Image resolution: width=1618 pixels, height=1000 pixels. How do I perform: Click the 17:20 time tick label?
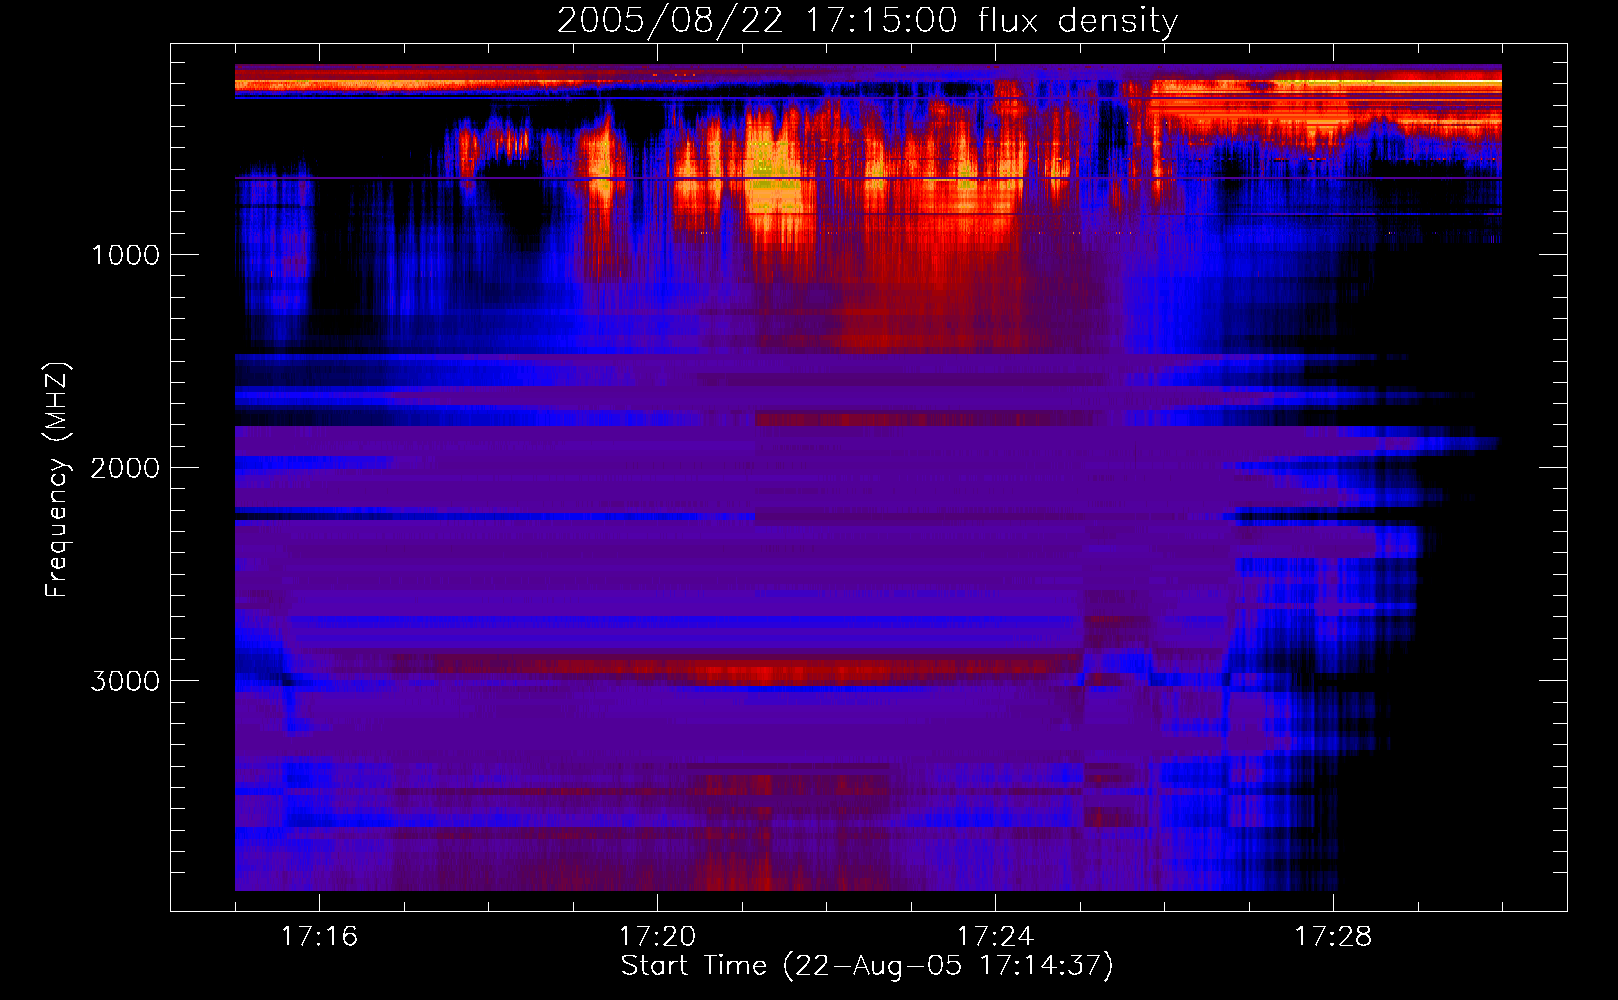(x=657, y=937)
